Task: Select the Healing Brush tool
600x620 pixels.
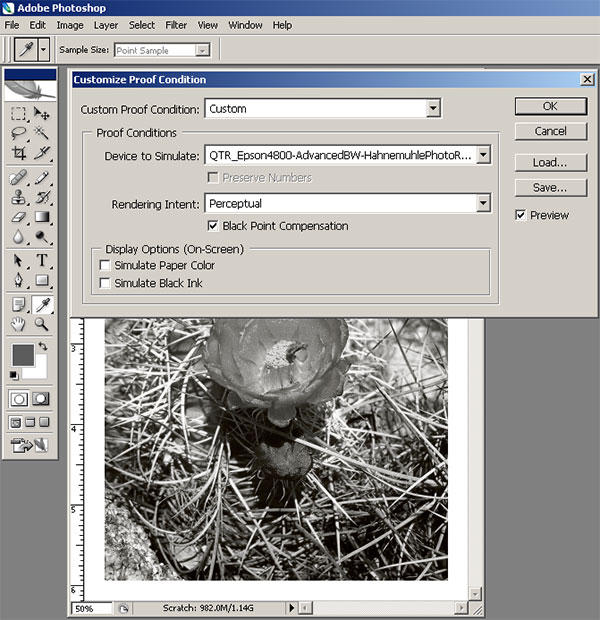Action: coord(18,178)
